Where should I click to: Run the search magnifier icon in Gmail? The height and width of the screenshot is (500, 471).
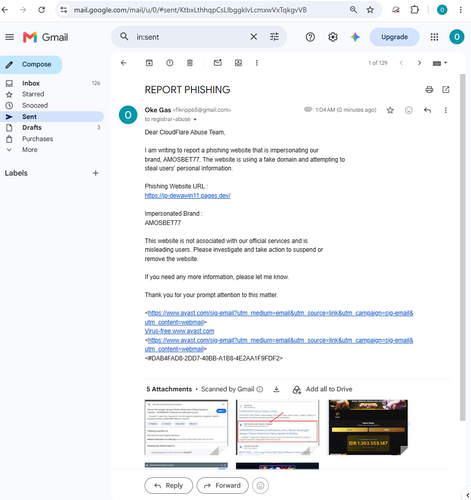[x=124, y=36]
